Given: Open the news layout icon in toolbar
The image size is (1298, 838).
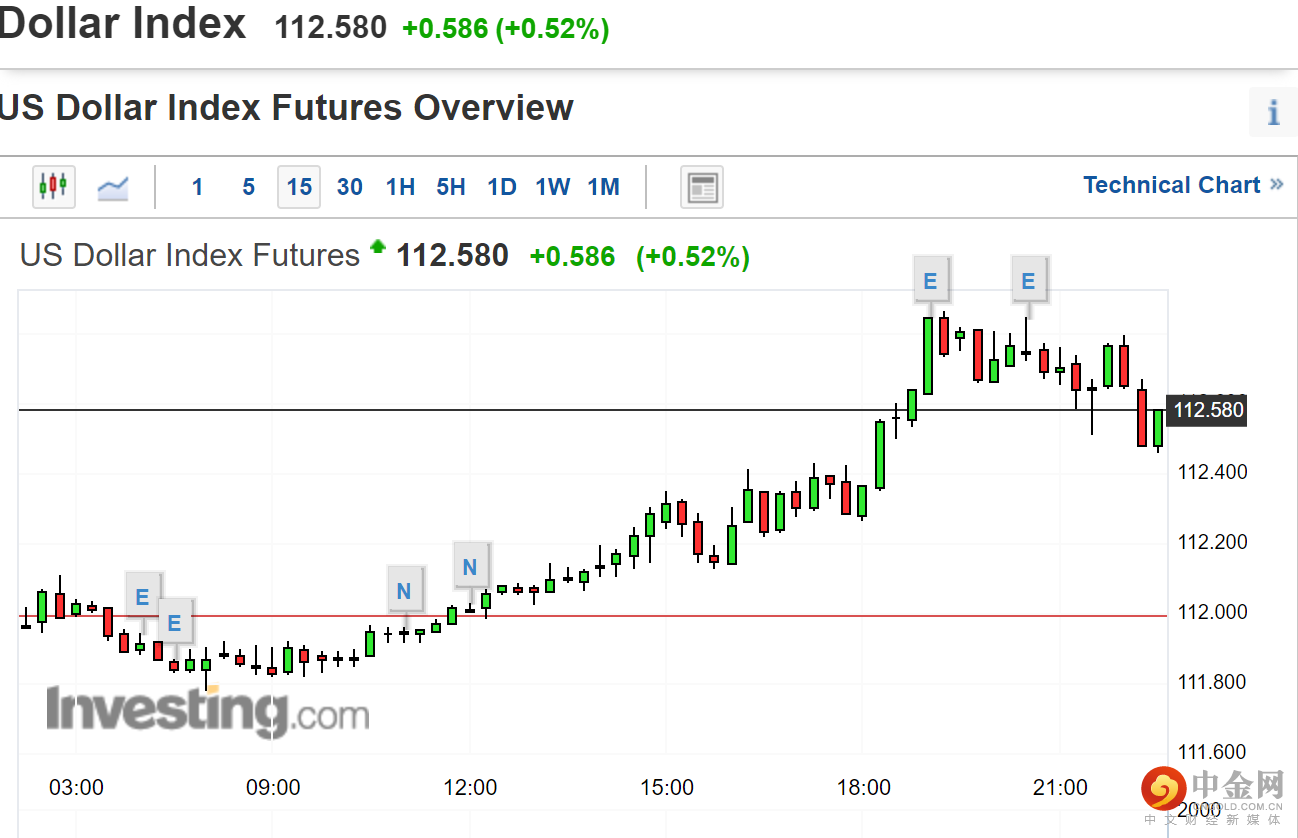Looking at the screenshot, I should pyautogui.click(x=702, y=187).
